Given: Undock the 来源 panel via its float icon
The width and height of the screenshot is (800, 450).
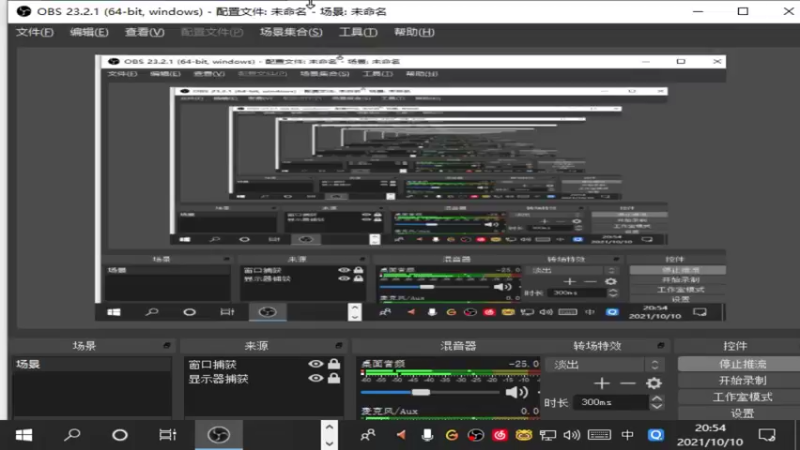Looking at the screenshot, I should [338, 345].
